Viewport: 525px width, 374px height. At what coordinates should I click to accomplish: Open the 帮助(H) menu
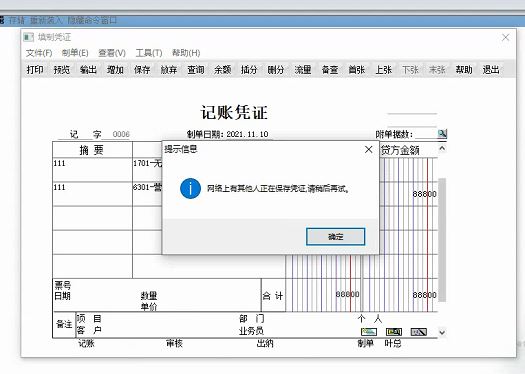point(186,53)
